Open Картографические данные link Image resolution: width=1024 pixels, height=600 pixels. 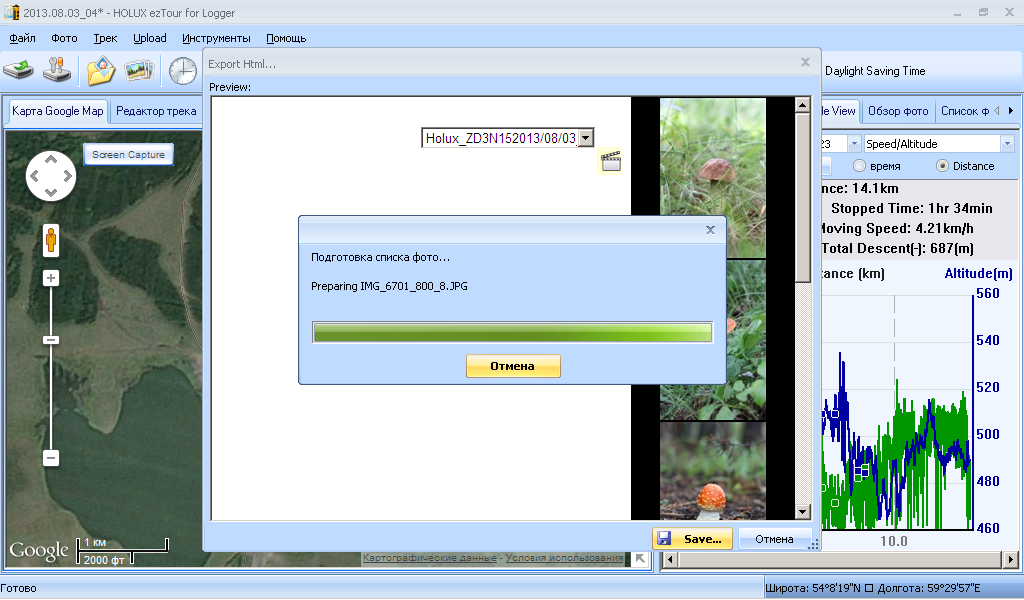(x=429, y=558)
